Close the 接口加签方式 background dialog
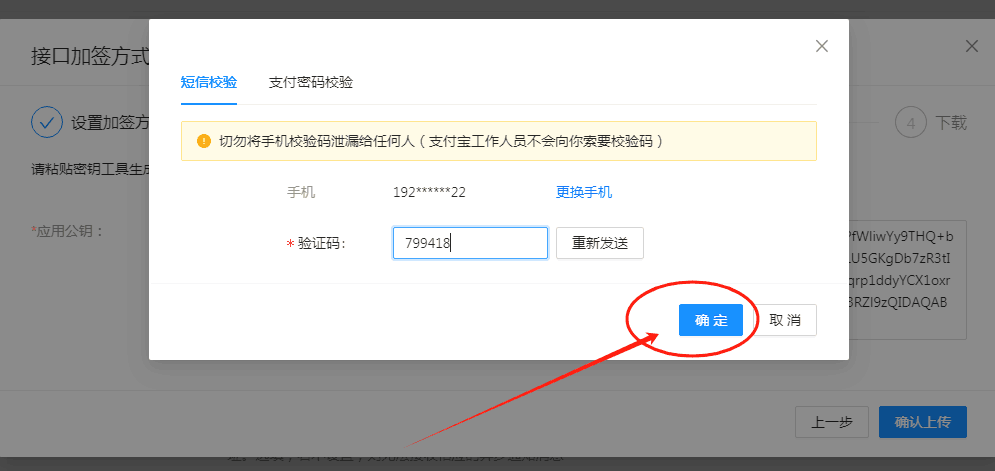The width and height of the screenshot is (995, 471). coord(972,46)
